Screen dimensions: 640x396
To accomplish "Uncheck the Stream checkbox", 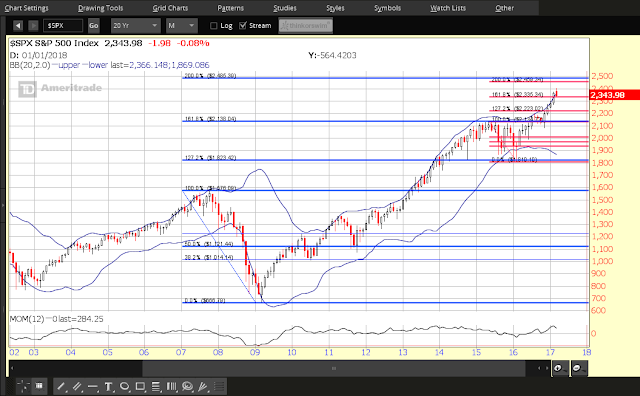I will coord(243,26).
